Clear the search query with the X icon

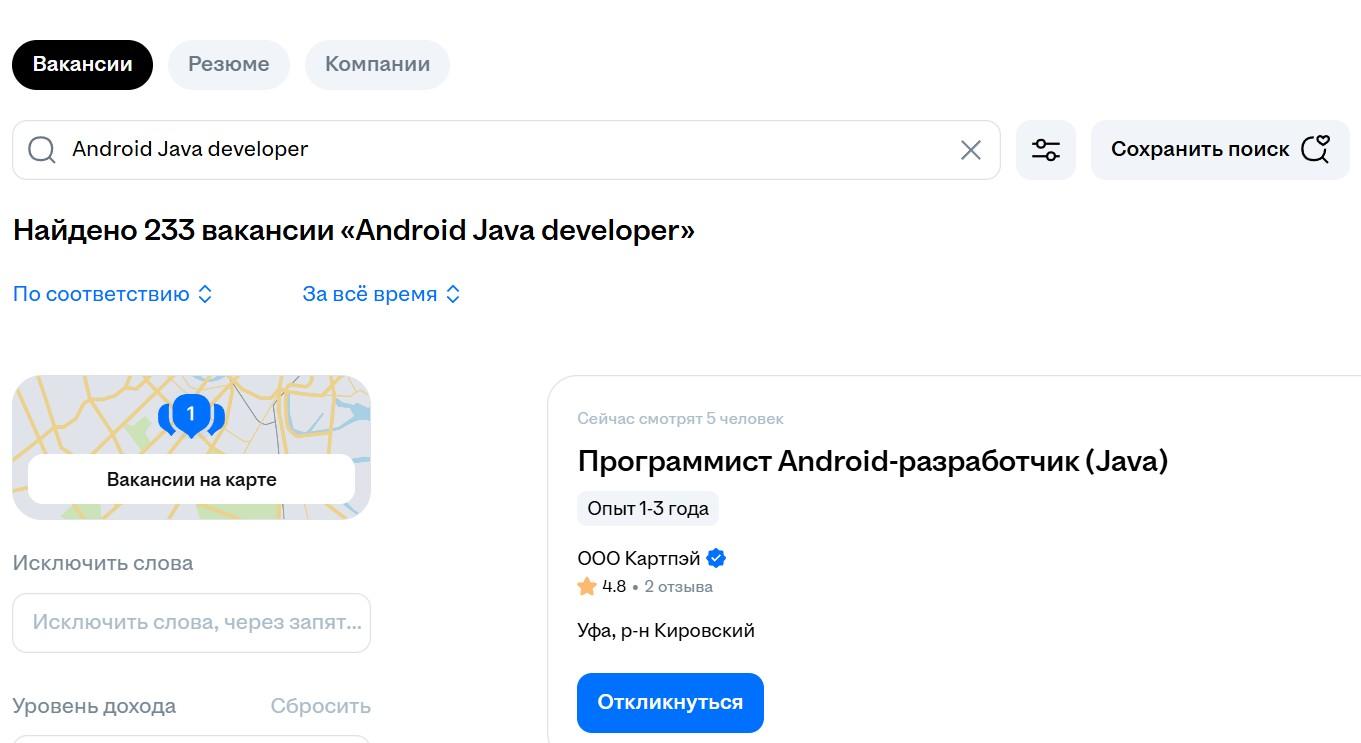click(969, 149)
